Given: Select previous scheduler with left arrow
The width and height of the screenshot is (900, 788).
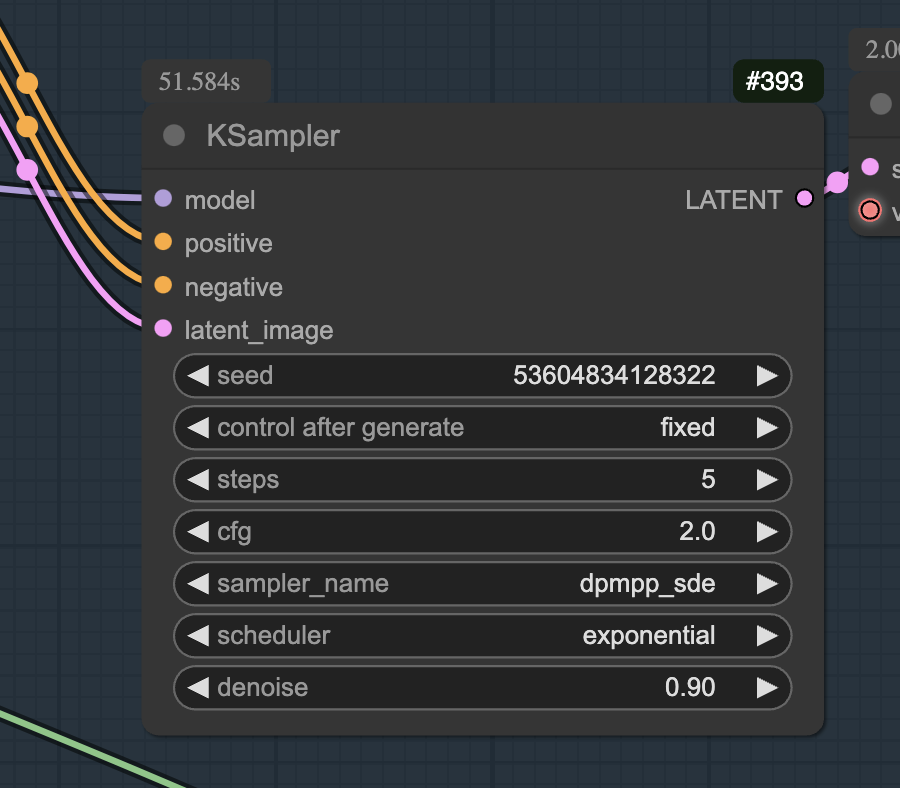Looking at the screenshot, I should (199, 636).
